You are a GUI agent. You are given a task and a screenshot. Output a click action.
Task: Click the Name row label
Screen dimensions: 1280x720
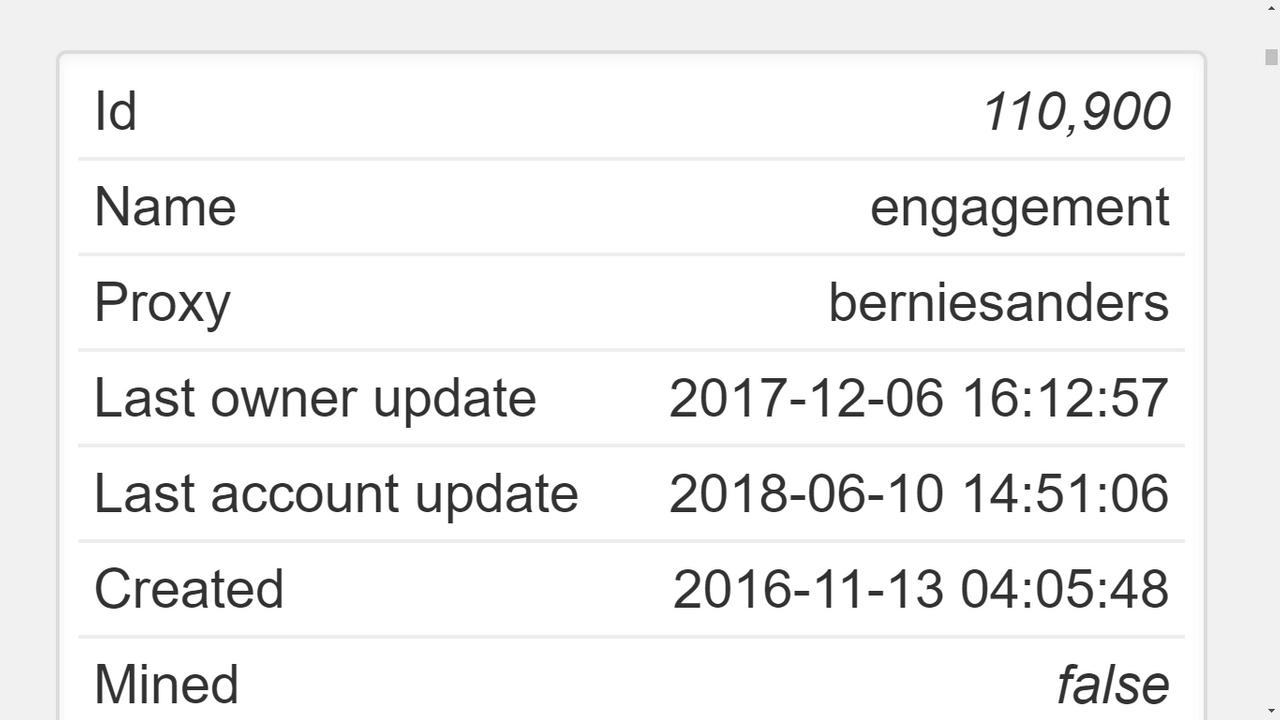165,207
